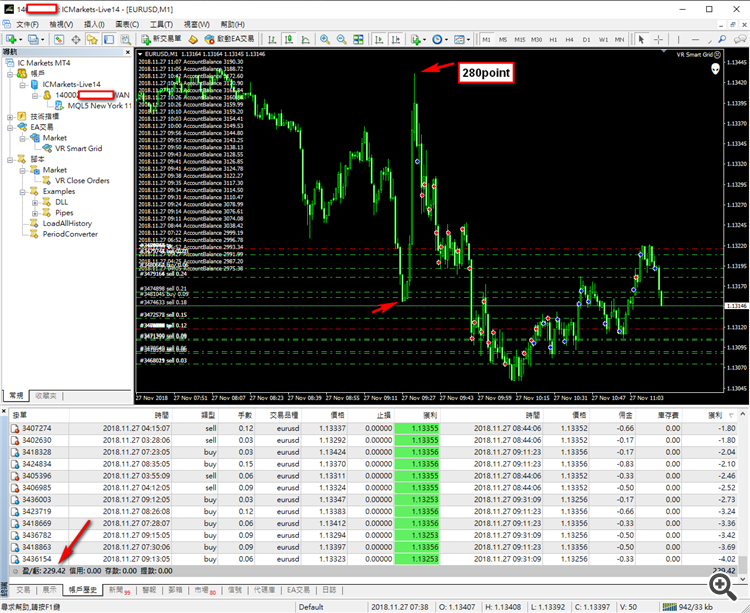Viewport: 750px width, 613px height.
Task: Toggle the Market Watch window icon
Action: coord(59,39)
